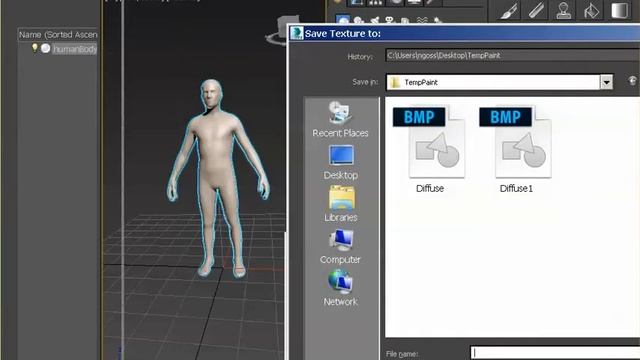Toggle the lightbulb visibility of humanBody
The height and width of the screenshot is (360, 640).
point(35,49)
